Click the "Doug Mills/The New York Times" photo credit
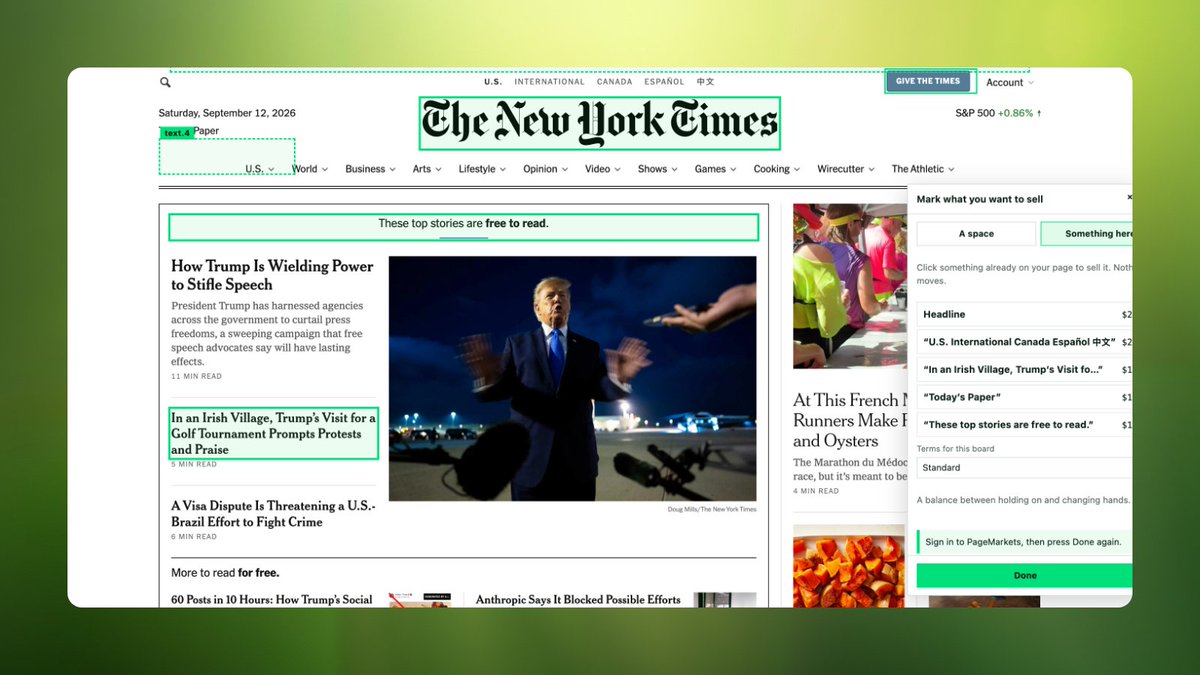Viewport: 1200px width, 675px height. [x=712, y=509]
